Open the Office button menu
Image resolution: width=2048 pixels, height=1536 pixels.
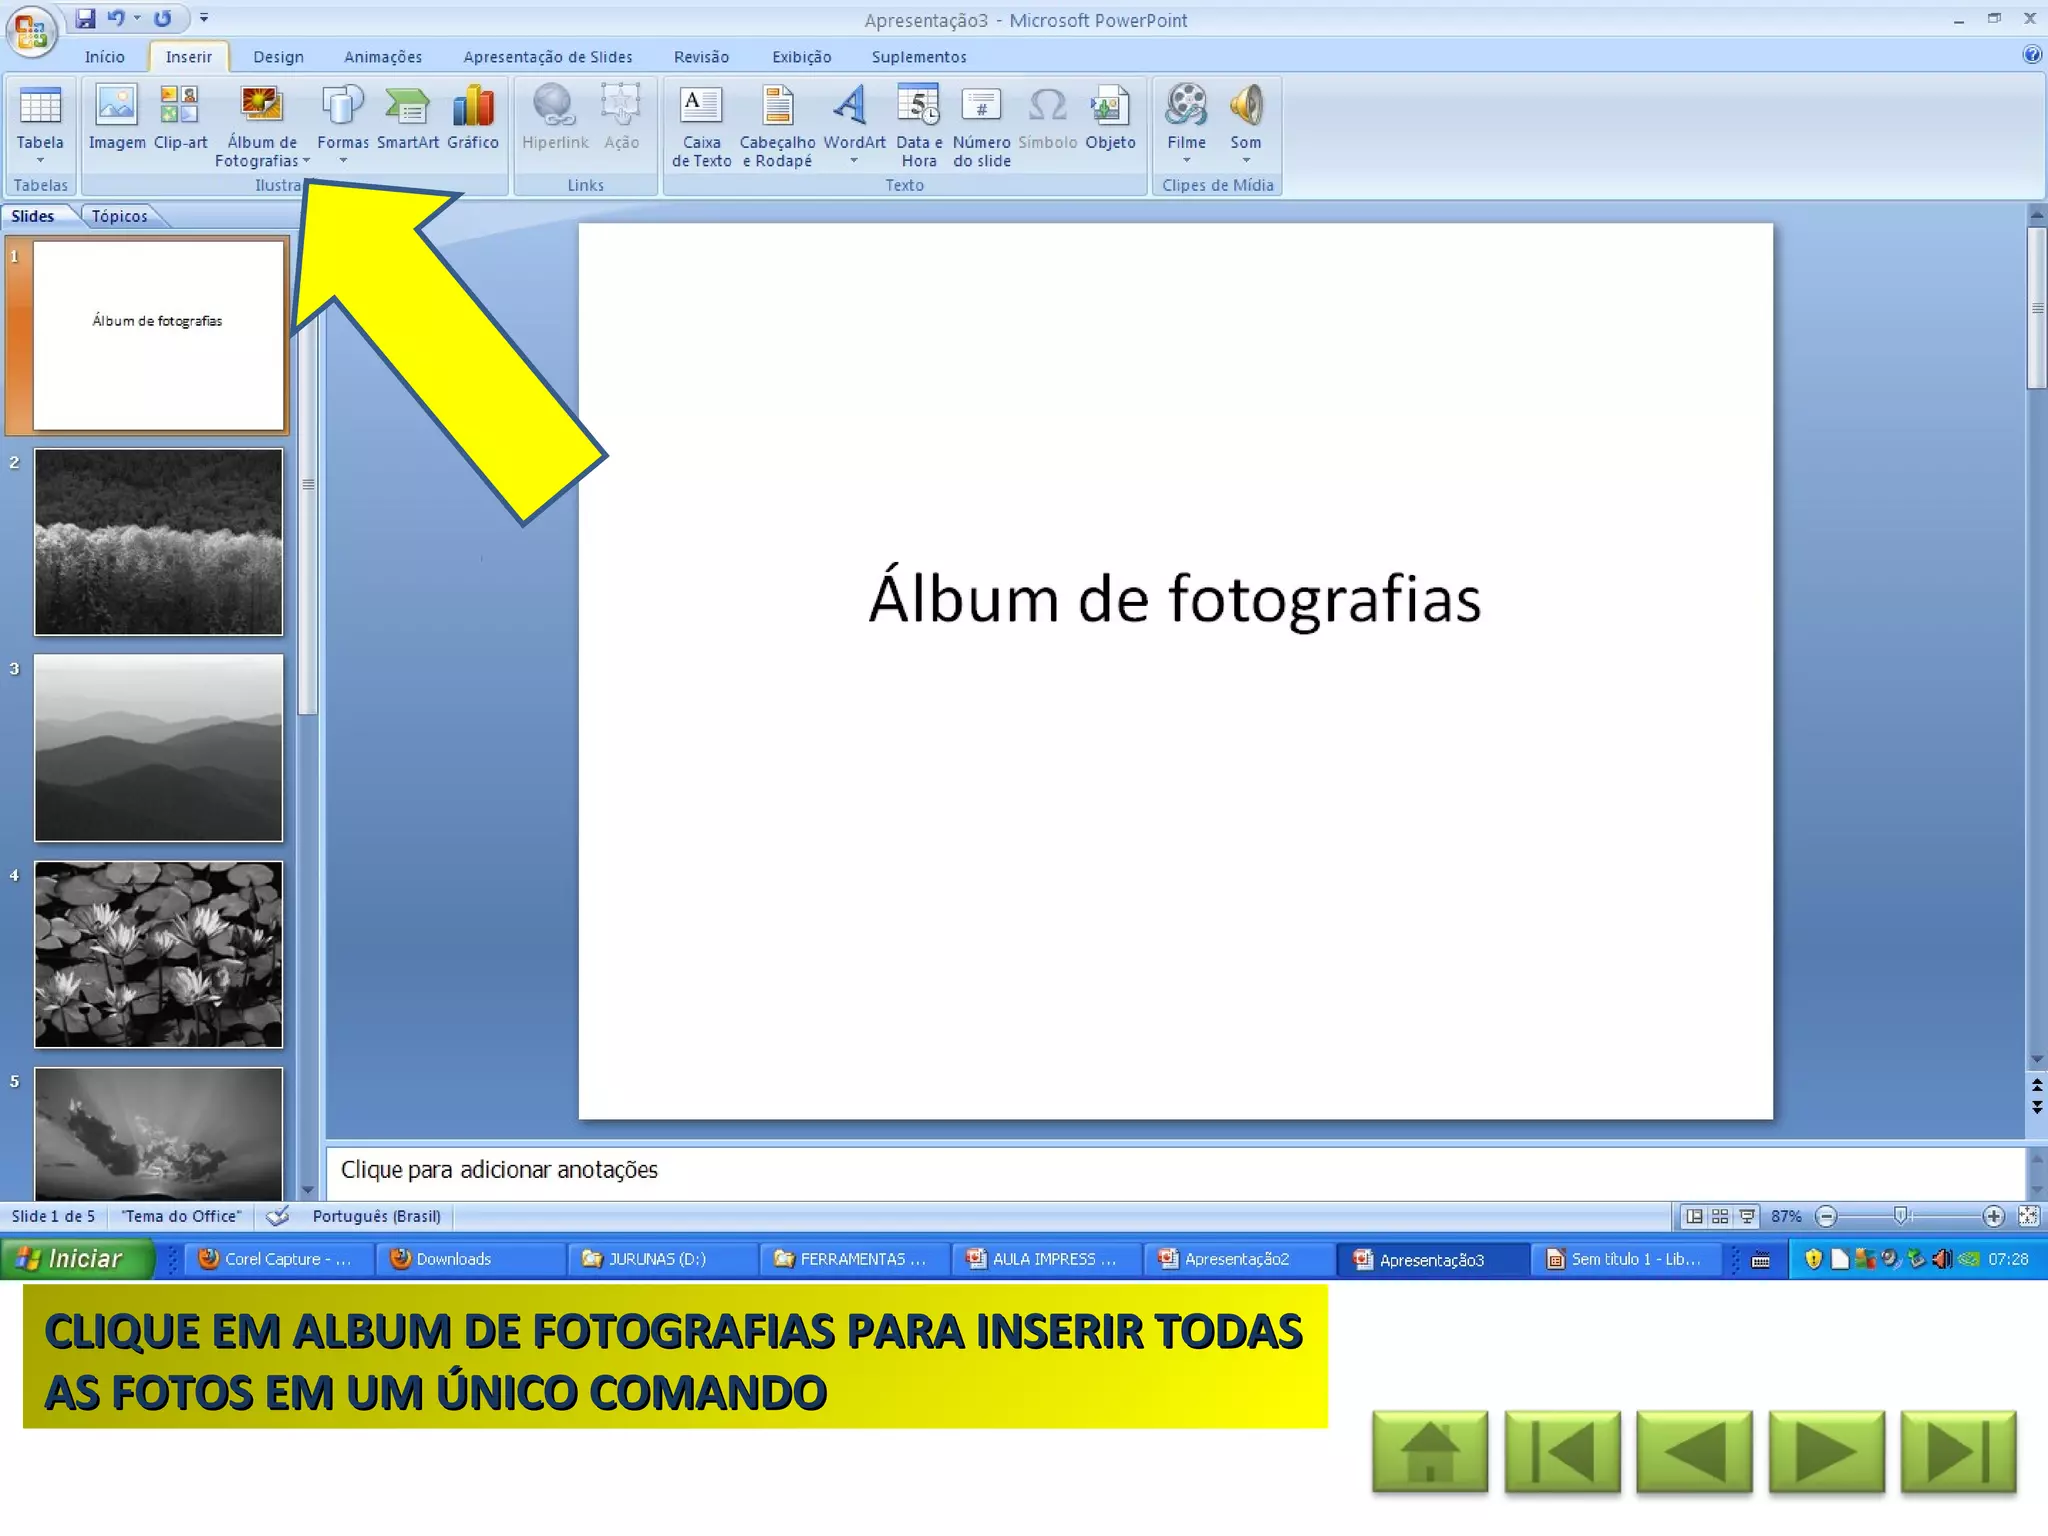click(x=31, y=30)
